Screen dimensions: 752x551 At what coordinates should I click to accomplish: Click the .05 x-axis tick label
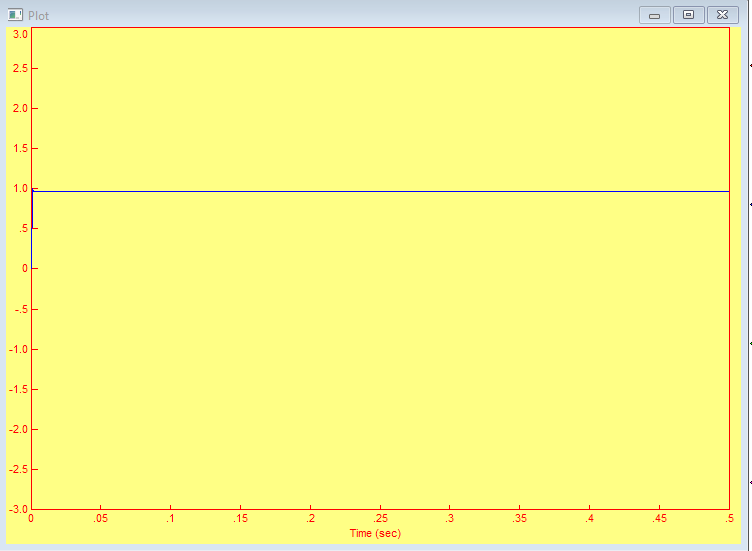101,518
